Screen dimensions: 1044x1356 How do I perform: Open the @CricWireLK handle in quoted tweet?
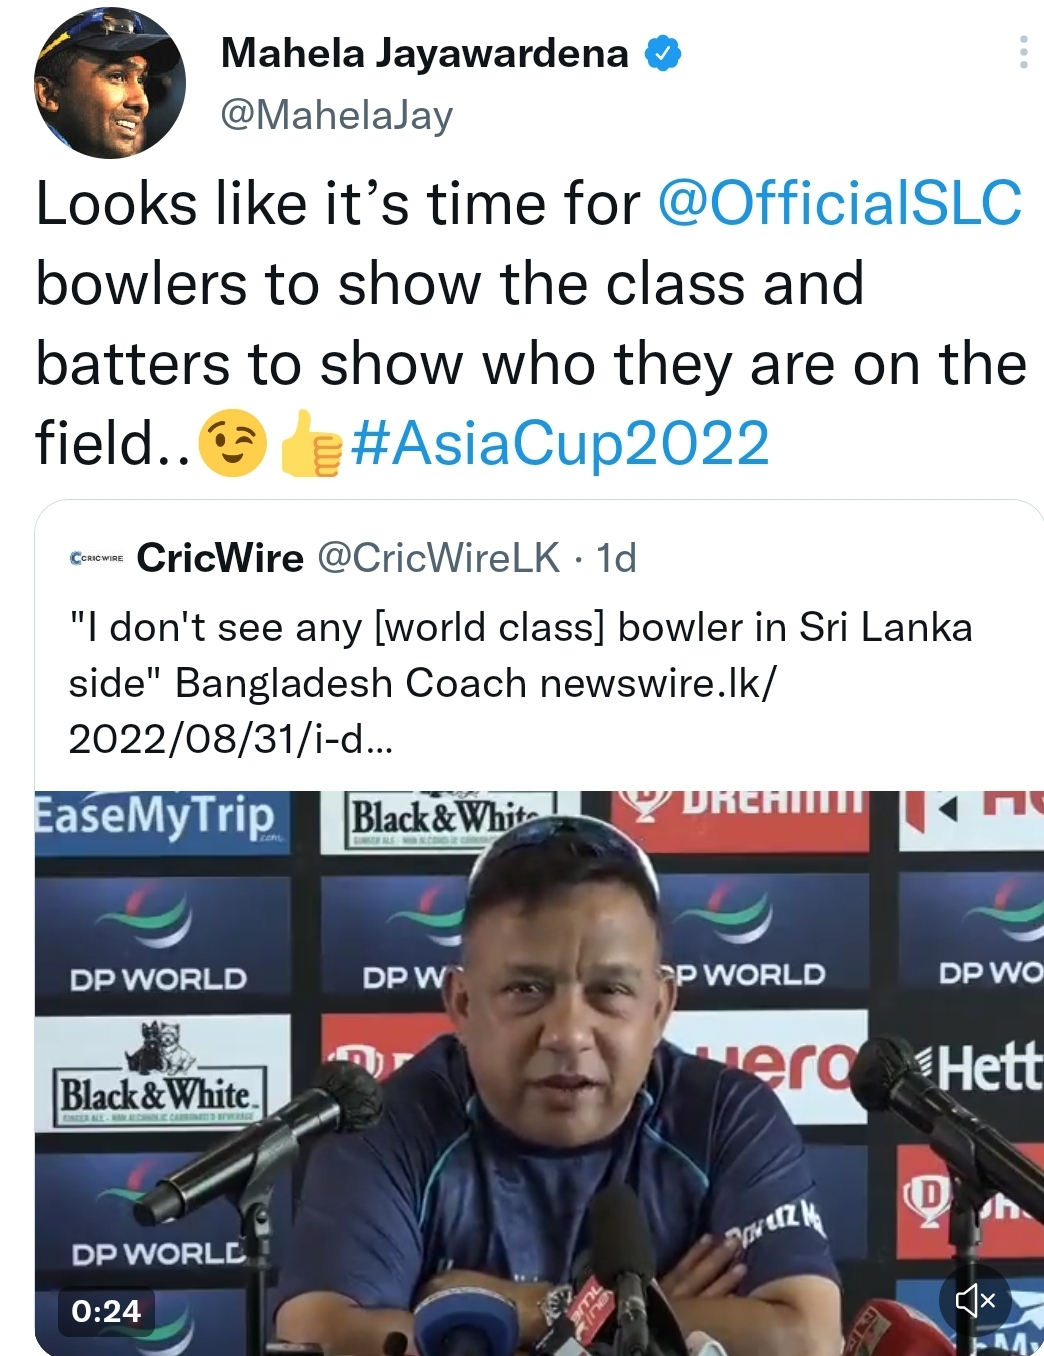pyautogui.click(x=438, y=558)
